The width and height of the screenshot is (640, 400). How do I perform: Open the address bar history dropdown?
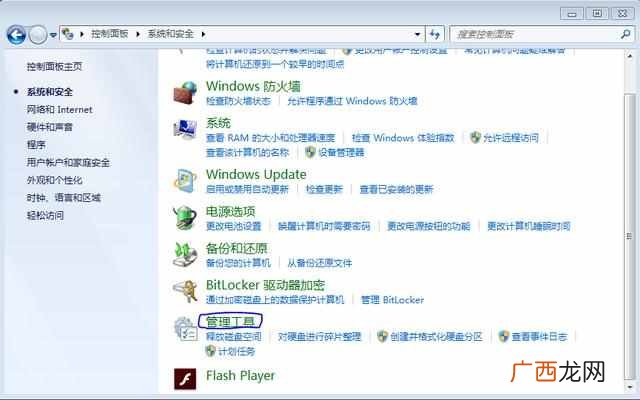417,34
